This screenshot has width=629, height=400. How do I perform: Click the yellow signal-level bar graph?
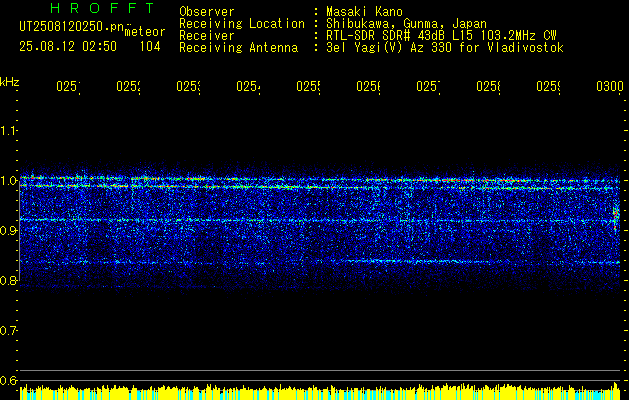point(320,392)
